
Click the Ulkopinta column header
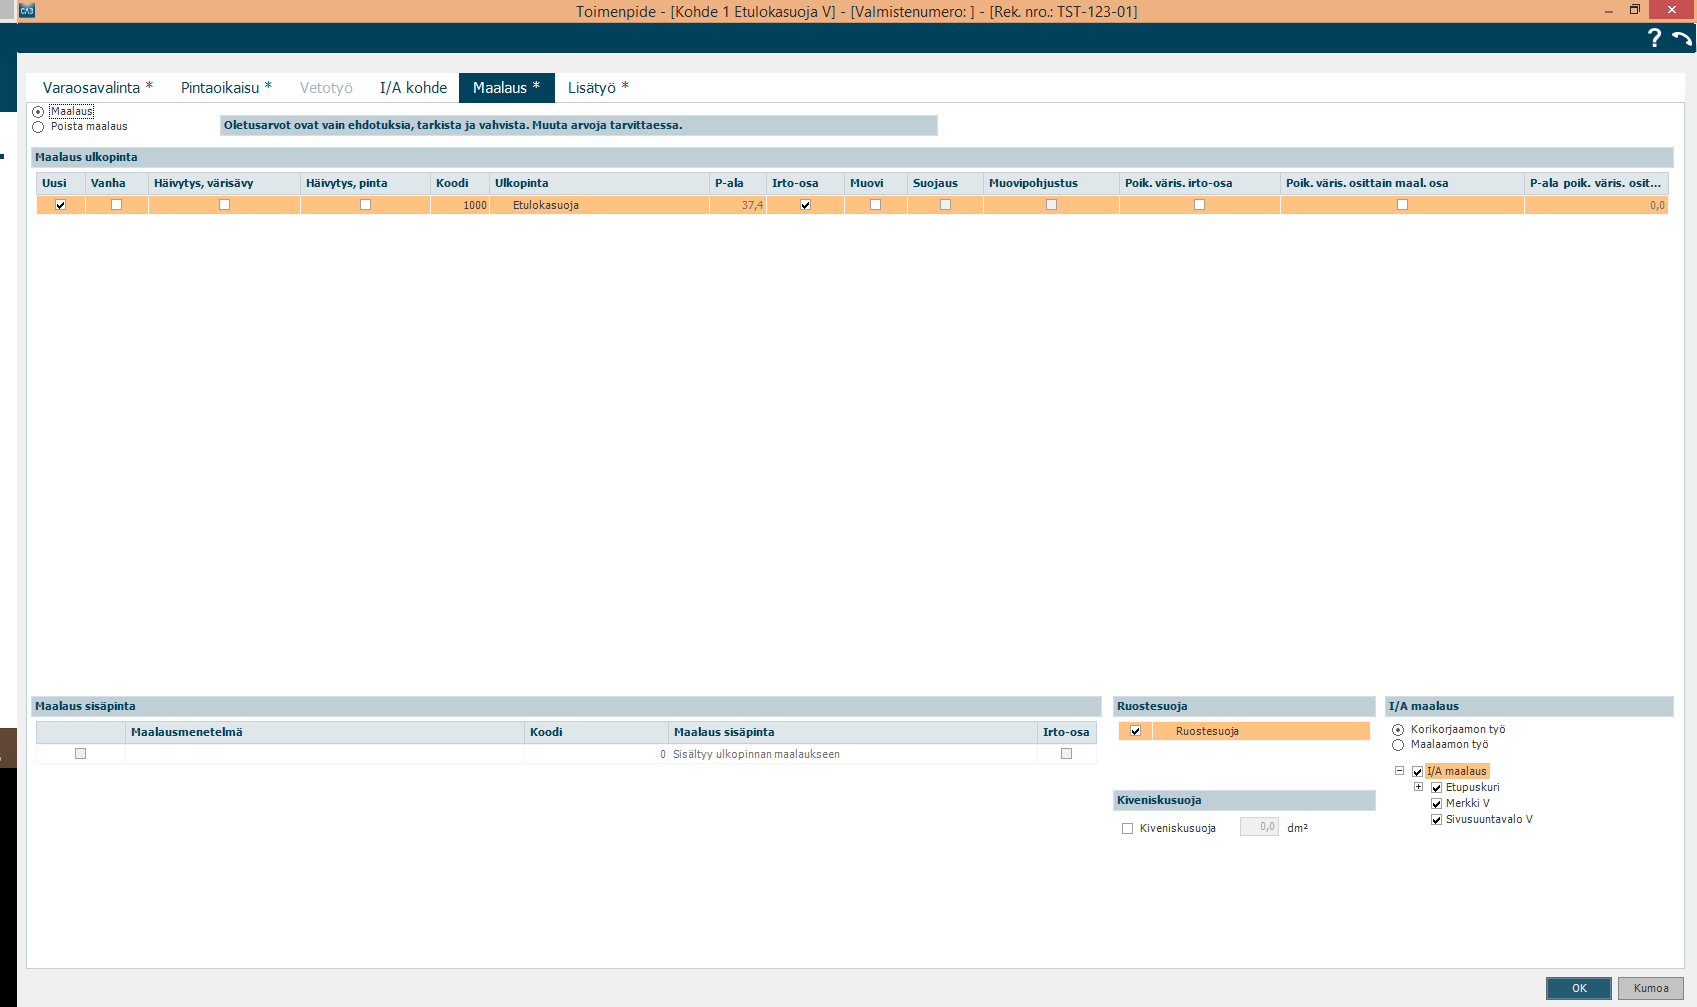[600, 183]
